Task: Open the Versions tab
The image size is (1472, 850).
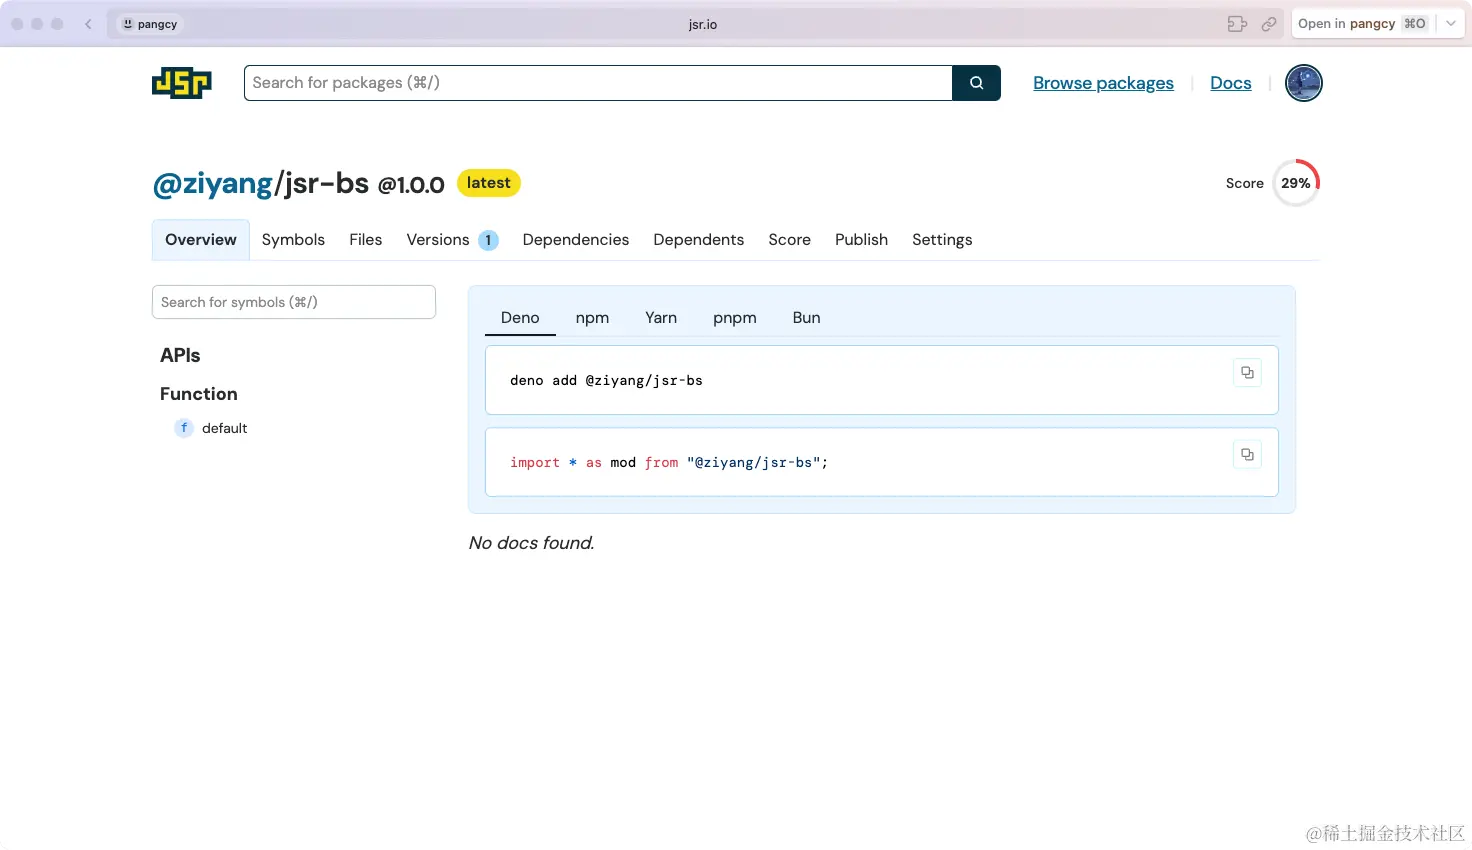Action: pos(452,240)
